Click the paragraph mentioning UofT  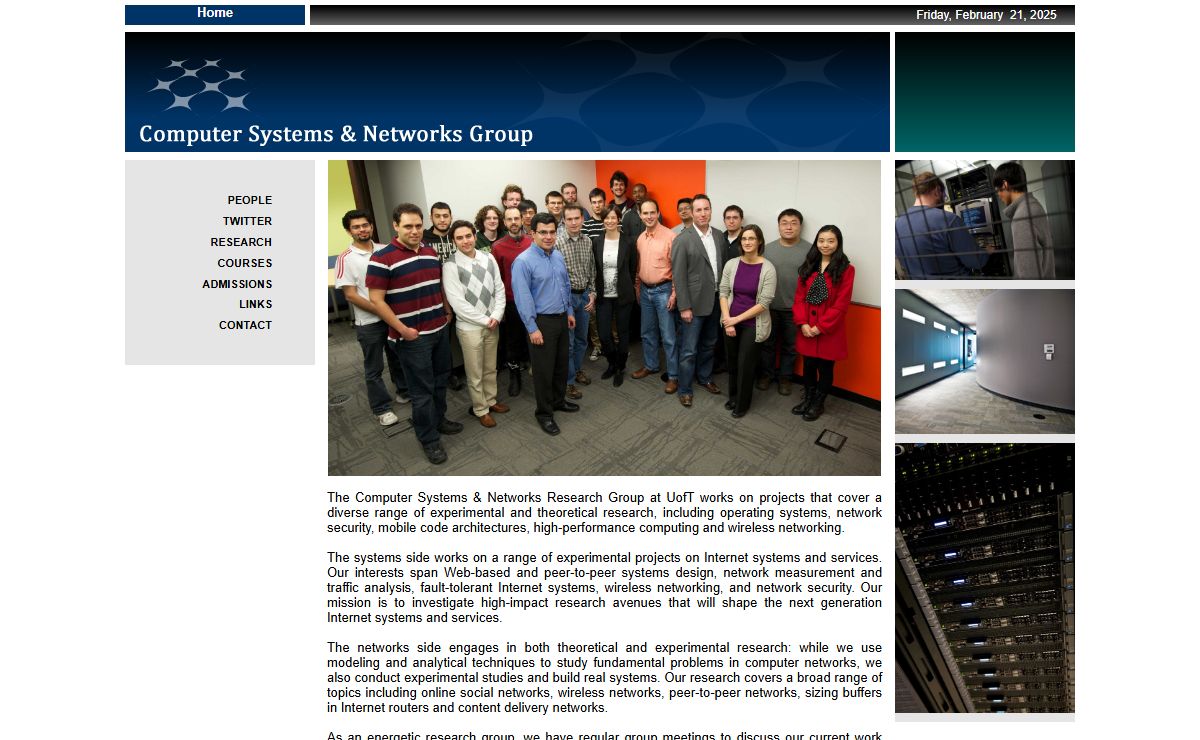click(604, 513)
